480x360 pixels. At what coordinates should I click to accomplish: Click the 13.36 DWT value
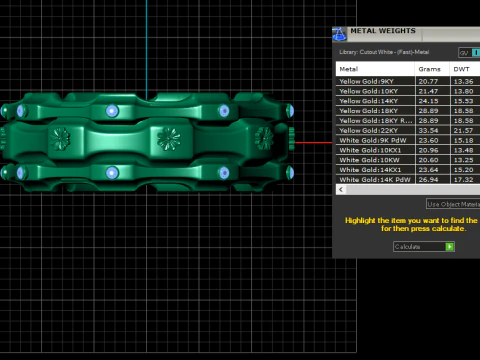(464, 81)
